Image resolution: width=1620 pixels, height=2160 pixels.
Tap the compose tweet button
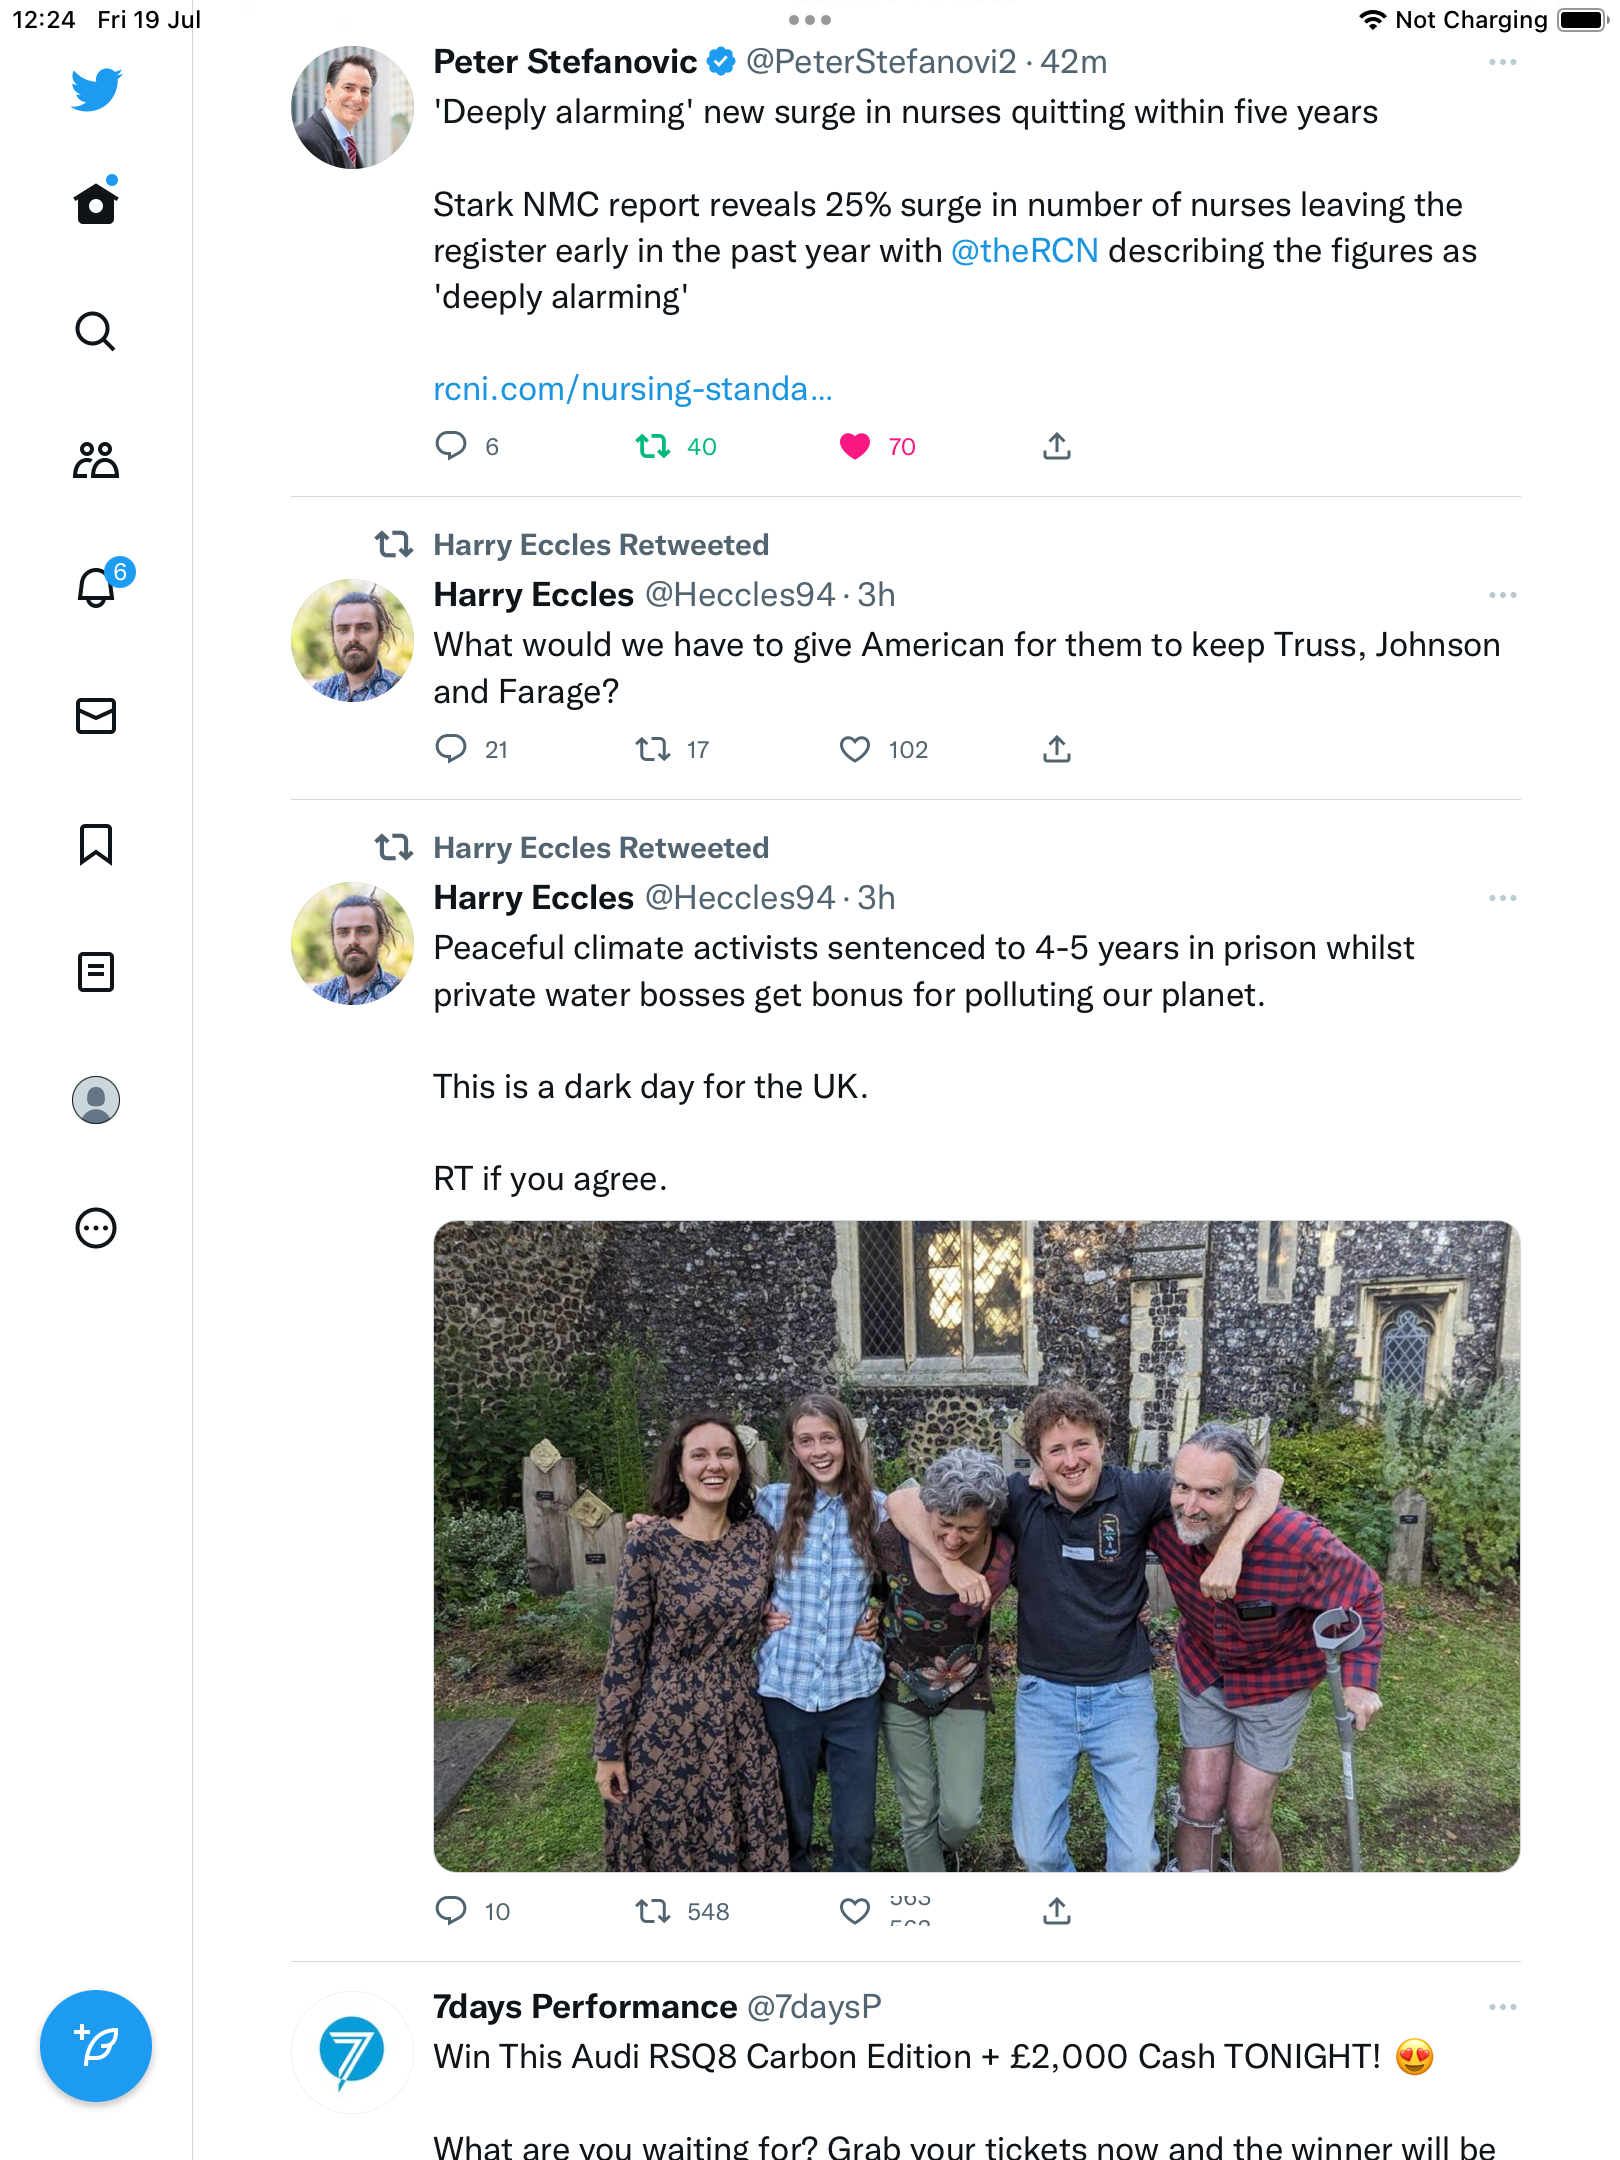(96, 2046)
